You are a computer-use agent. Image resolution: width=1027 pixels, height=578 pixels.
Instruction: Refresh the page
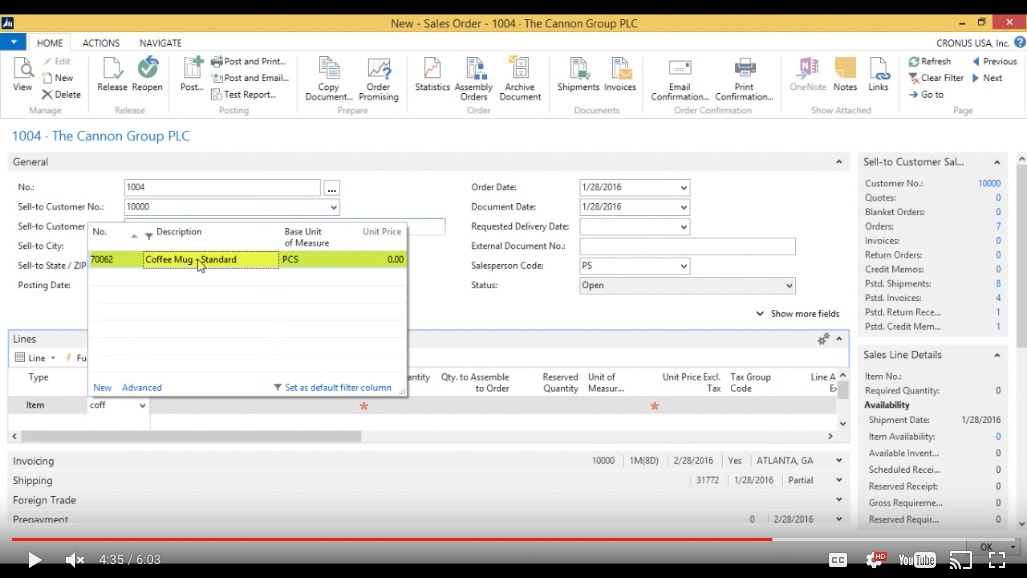[929, 62]
